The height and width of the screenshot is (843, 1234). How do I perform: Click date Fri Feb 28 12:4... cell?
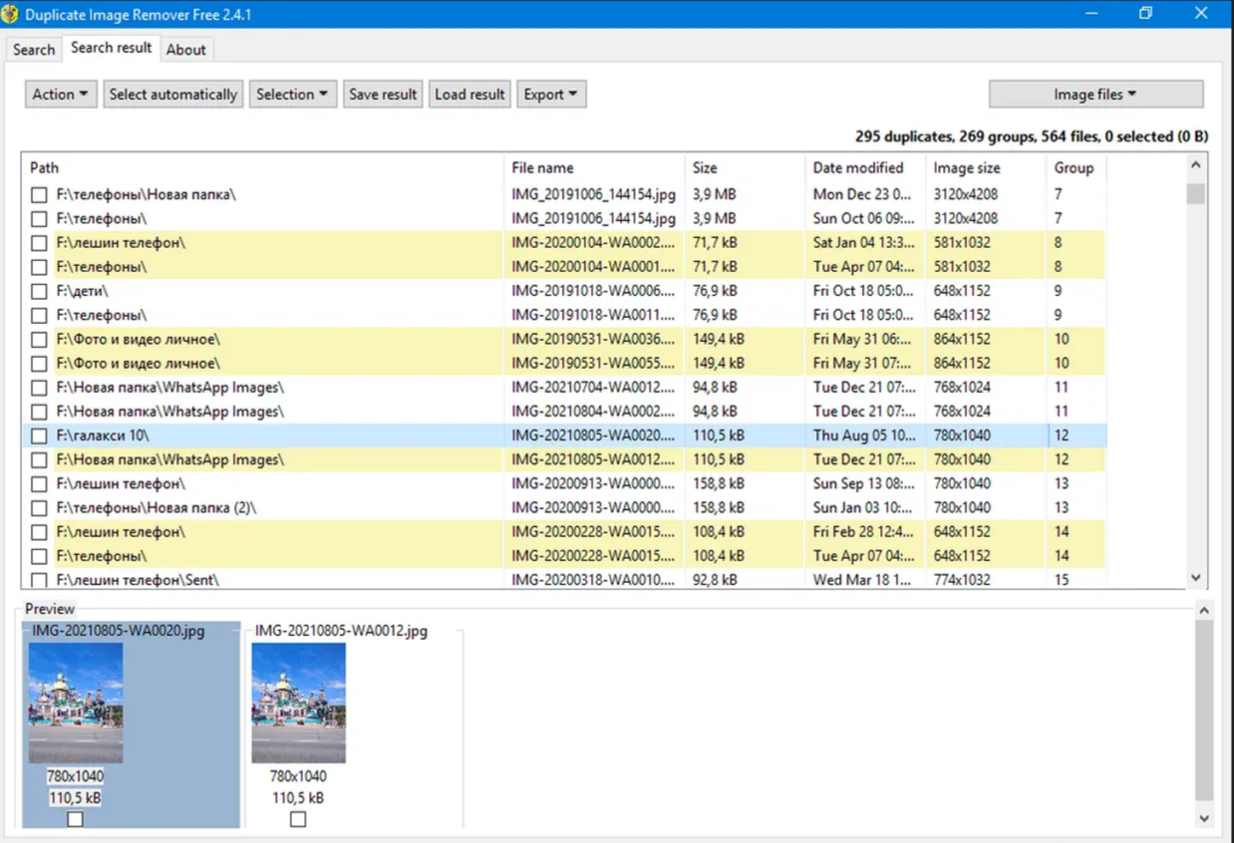[x=864, y=532]
